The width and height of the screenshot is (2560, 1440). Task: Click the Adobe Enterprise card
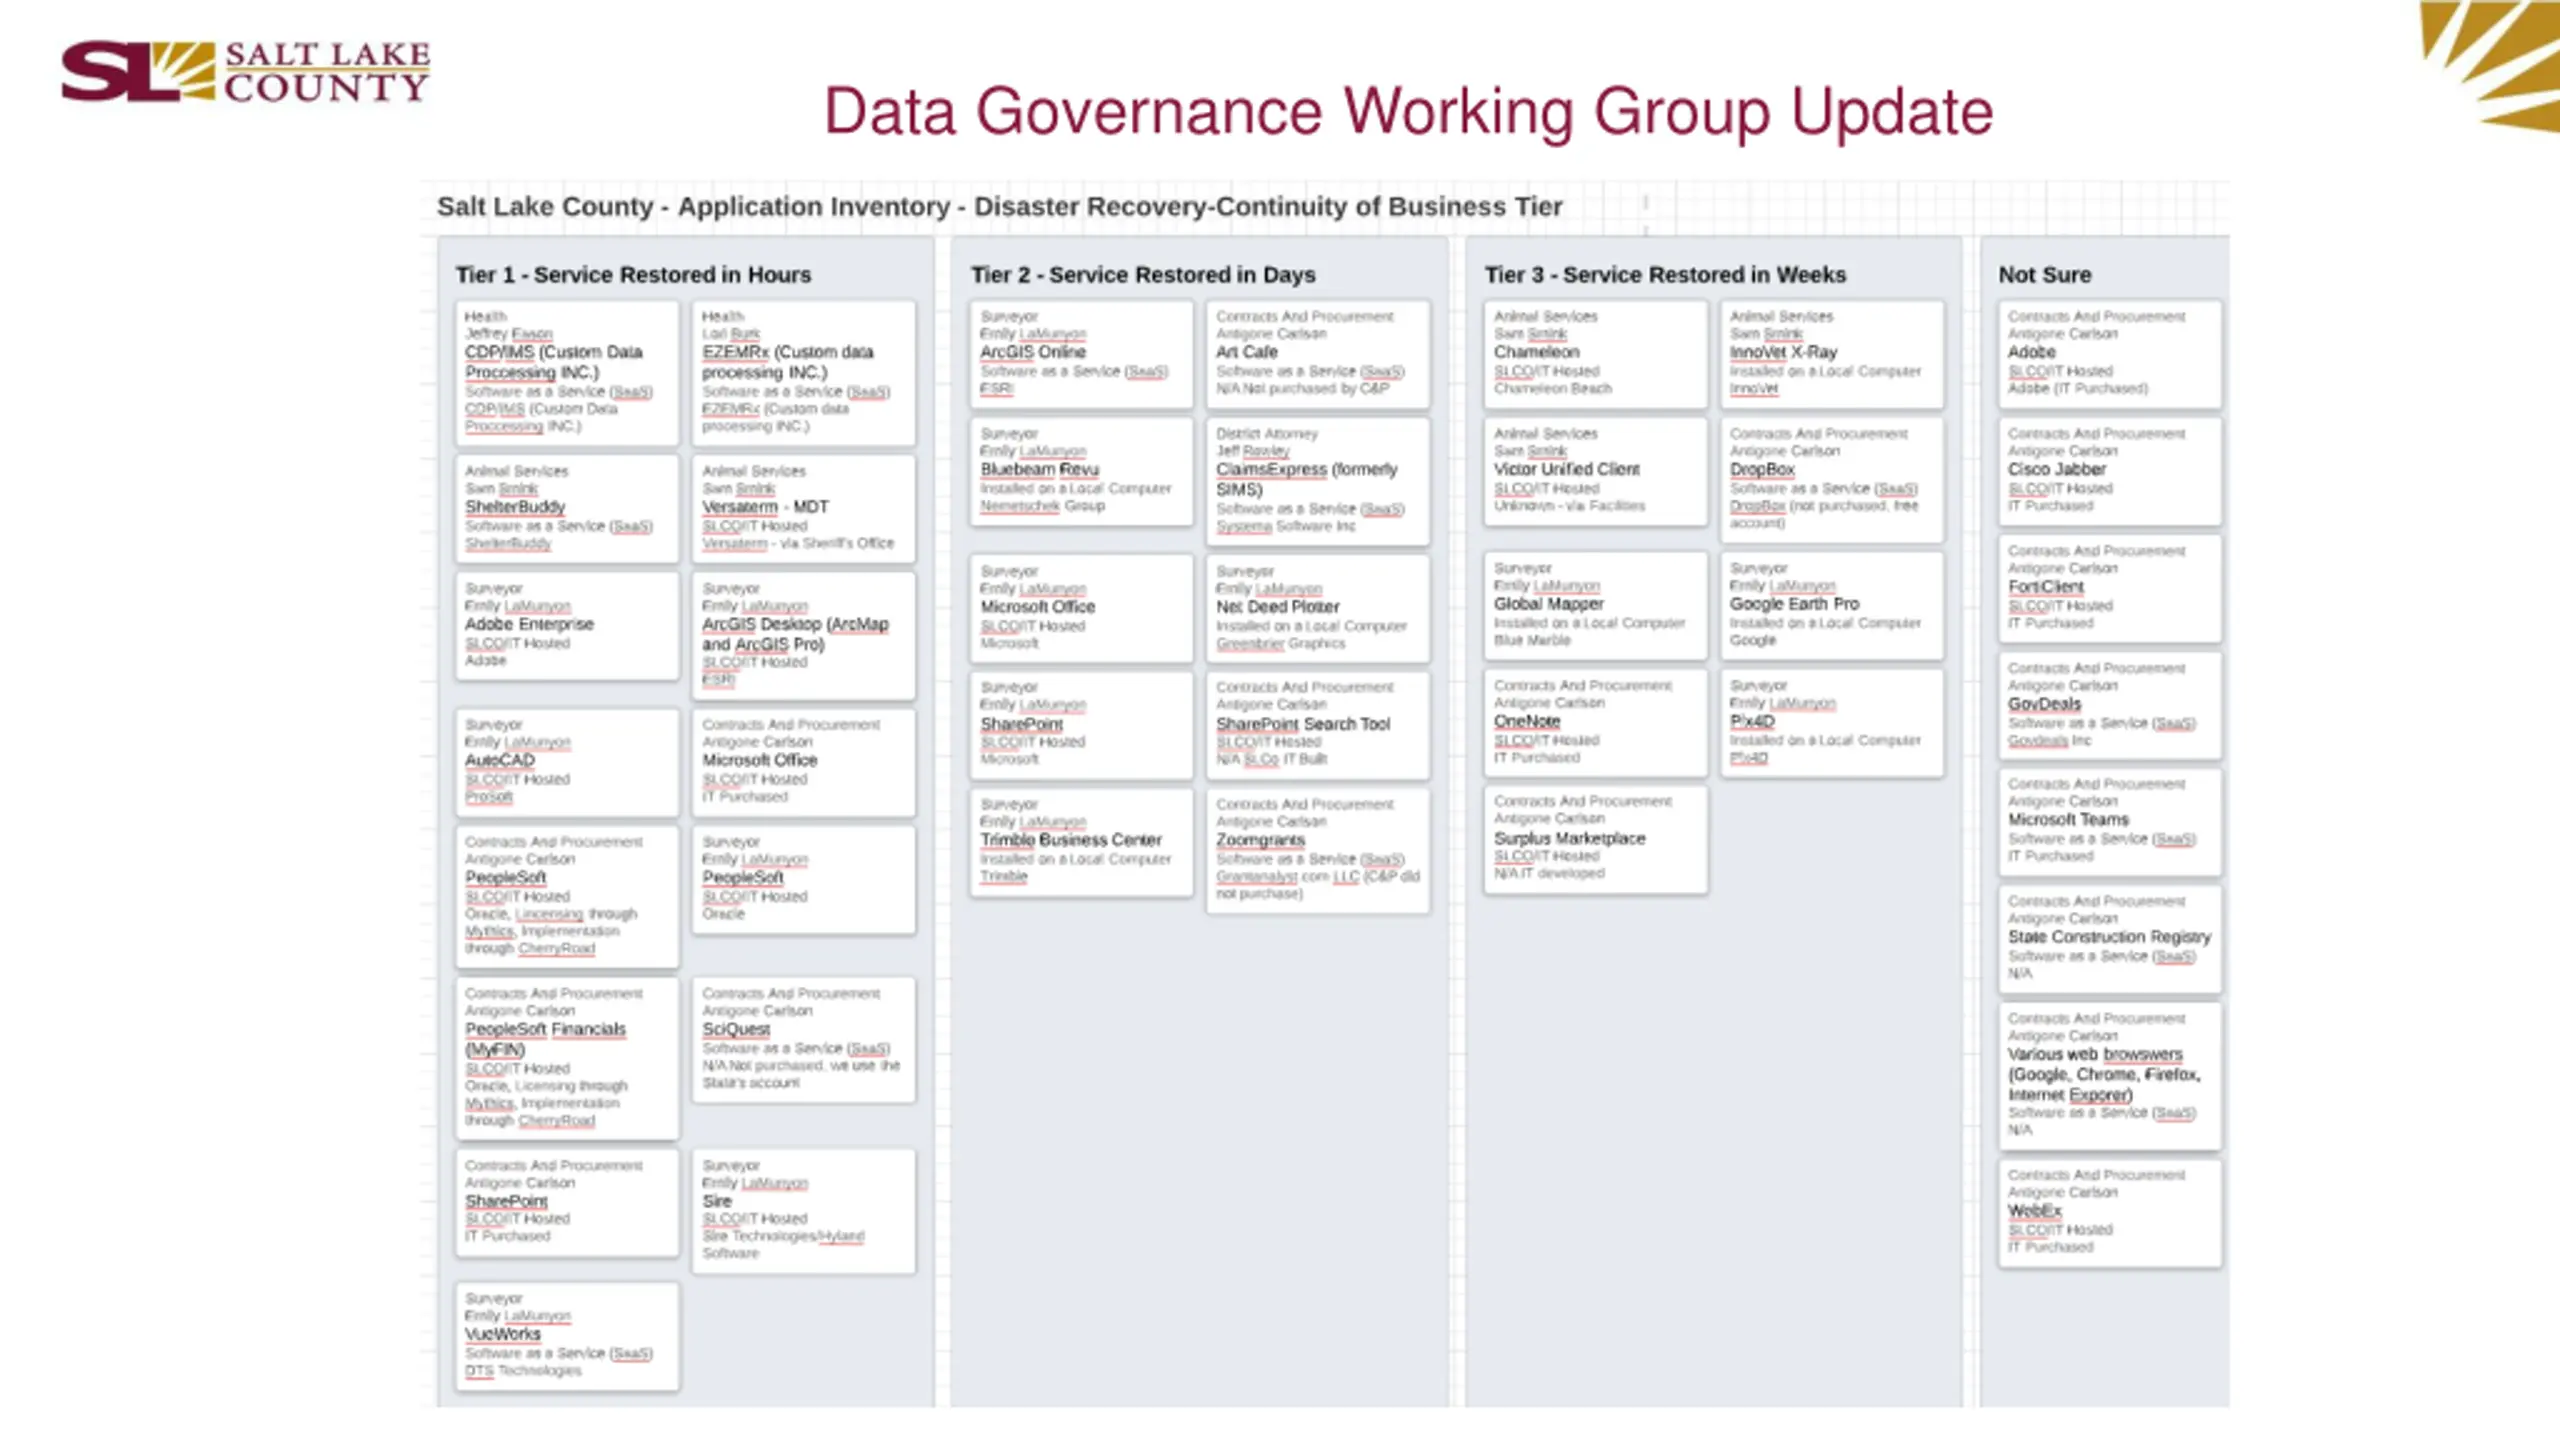coord(567,627)
